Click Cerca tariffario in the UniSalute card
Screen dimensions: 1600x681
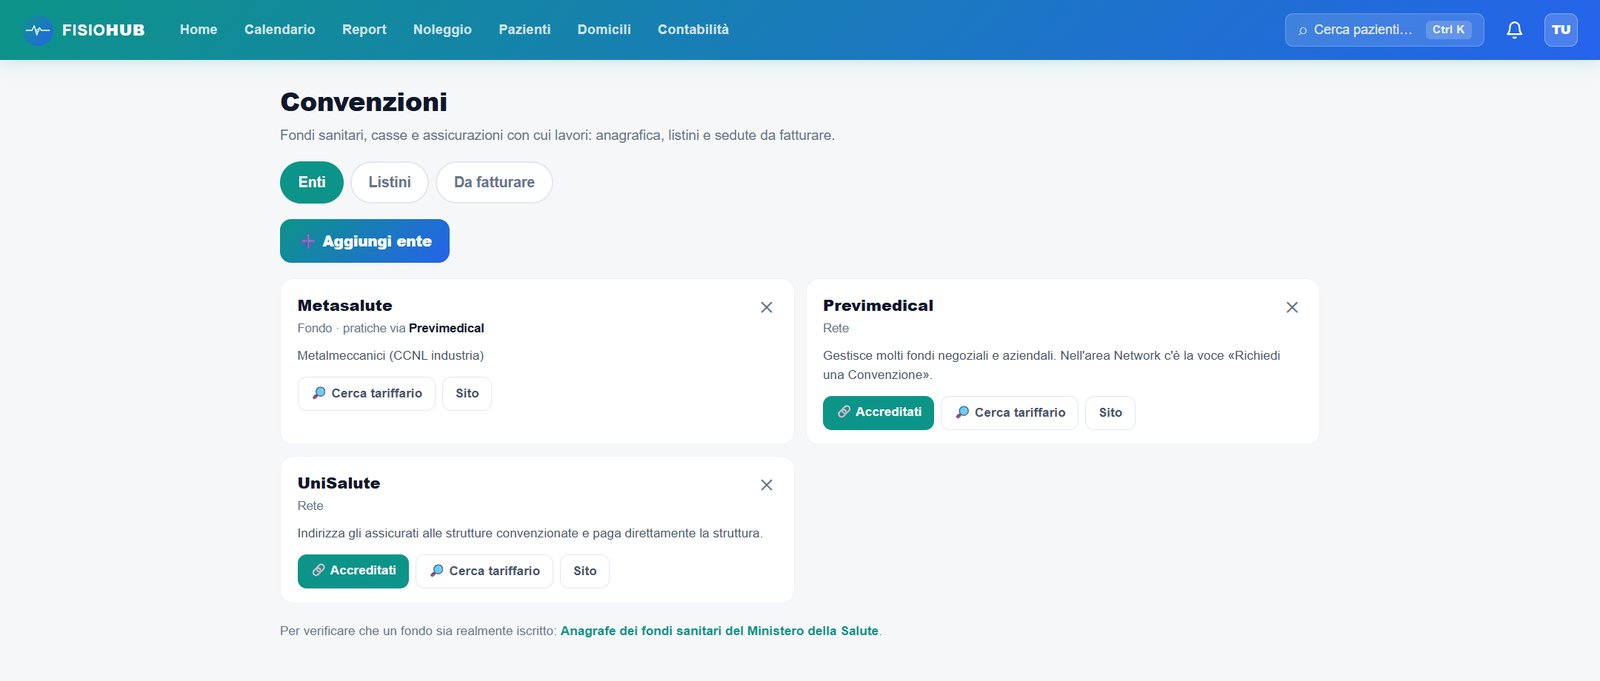[484, 571]
